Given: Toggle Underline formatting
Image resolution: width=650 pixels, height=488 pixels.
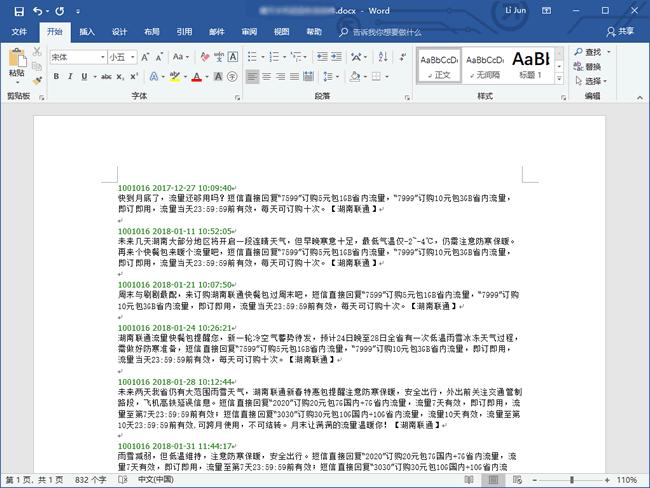Looking at the screenshot, I should coord(84,77).
